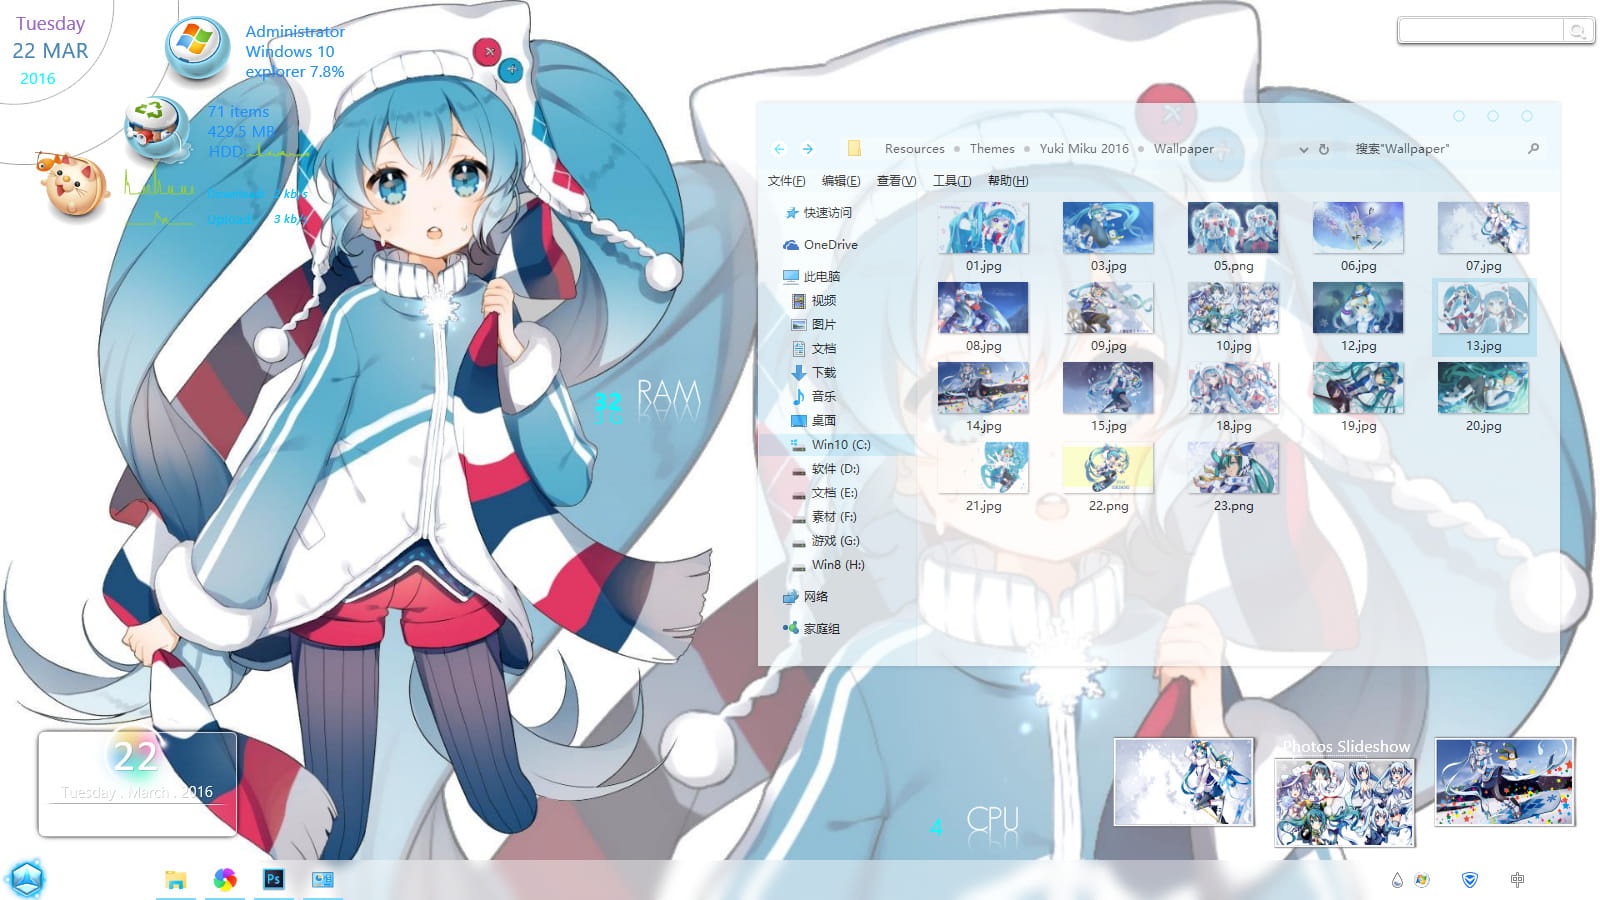Open File Explorer from the taskbar
The image size is (1600, 900).
[x=177, y=880]
